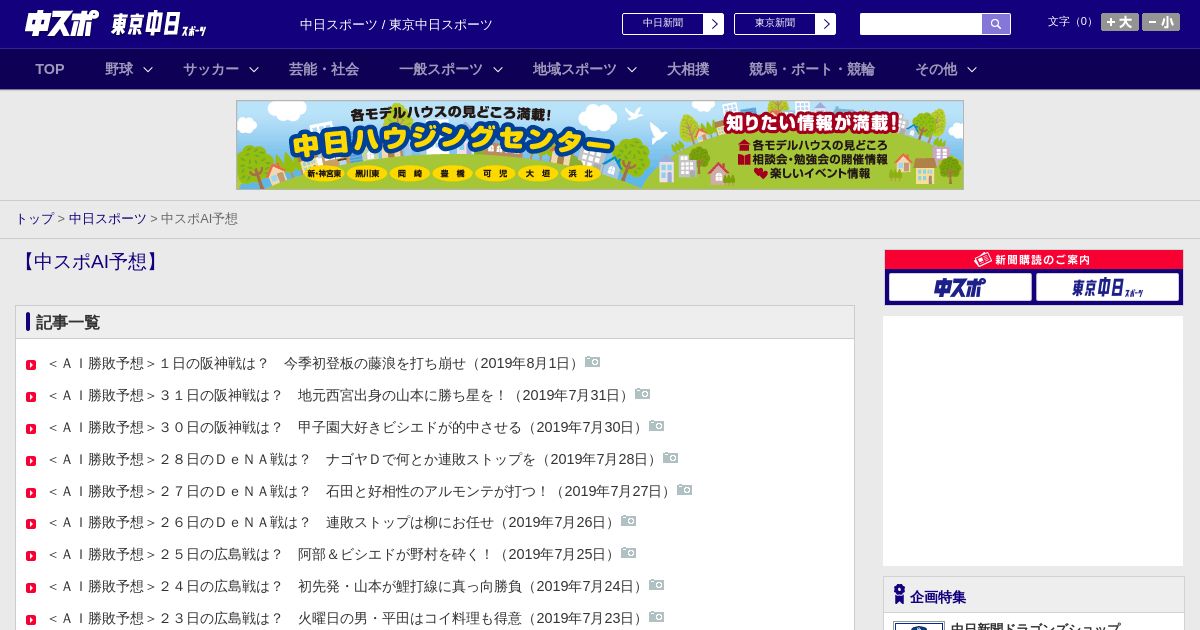Click 新聞購読のご案内 red header
This screenshot has height=630, width=1200.
coord(1034,260)
